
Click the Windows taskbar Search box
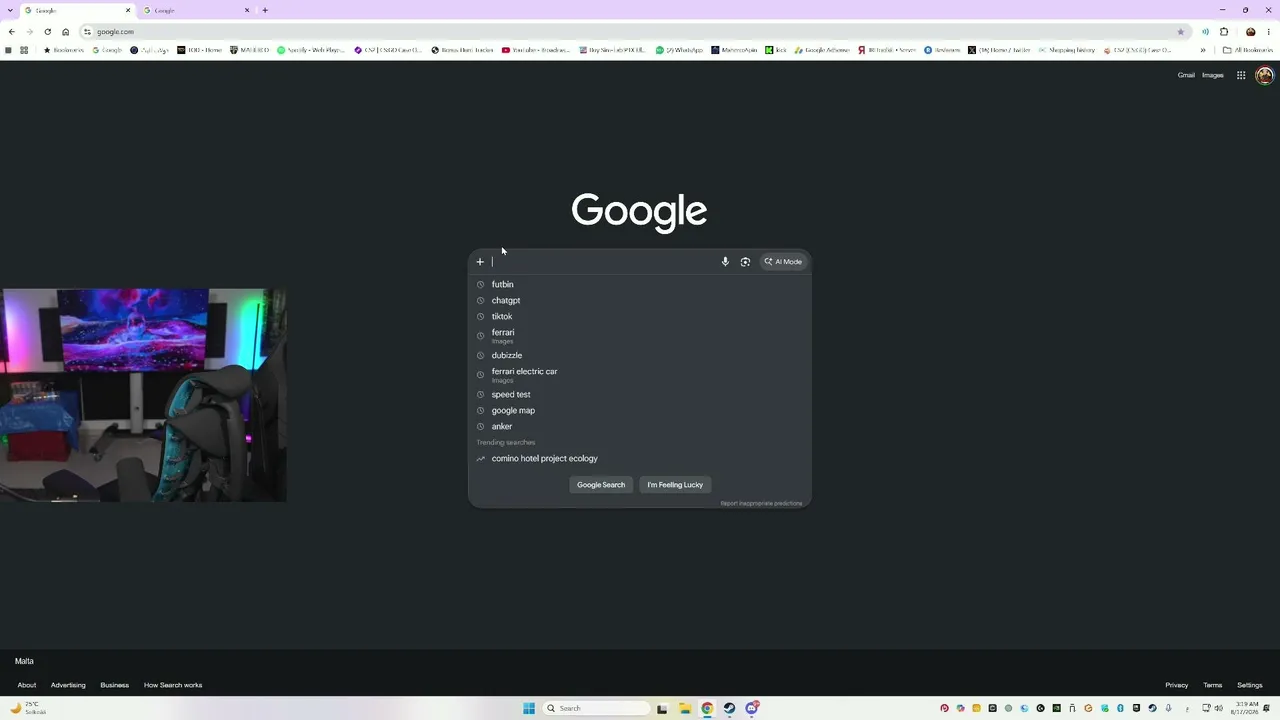click(x=596, y=708)
